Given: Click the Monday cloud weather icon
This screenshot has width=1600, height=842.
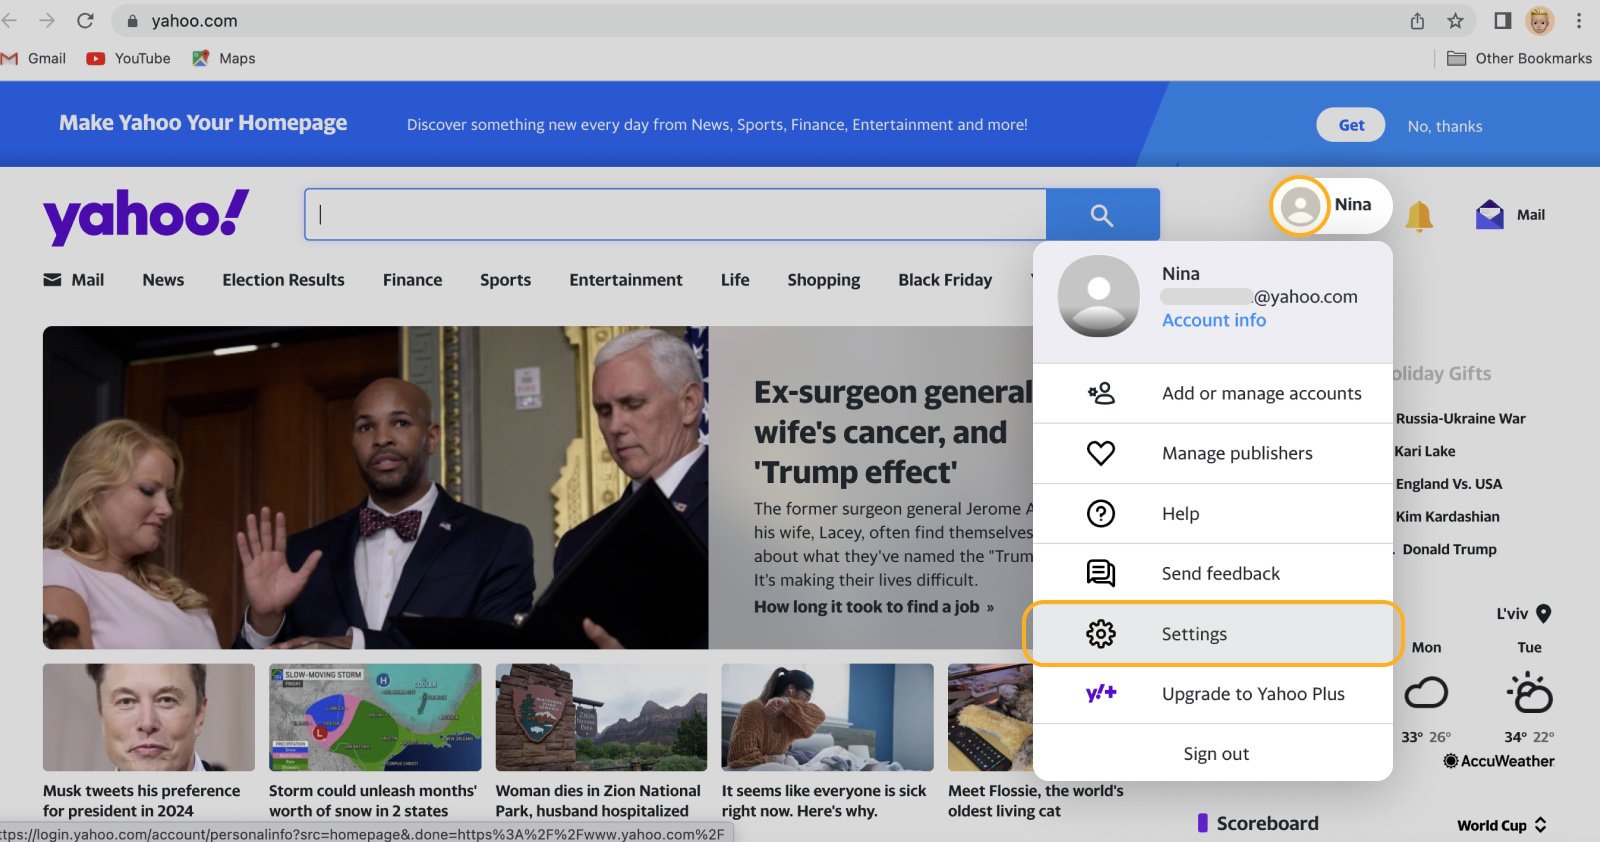Looking at the screenshot, I should tap(1426, 692).
